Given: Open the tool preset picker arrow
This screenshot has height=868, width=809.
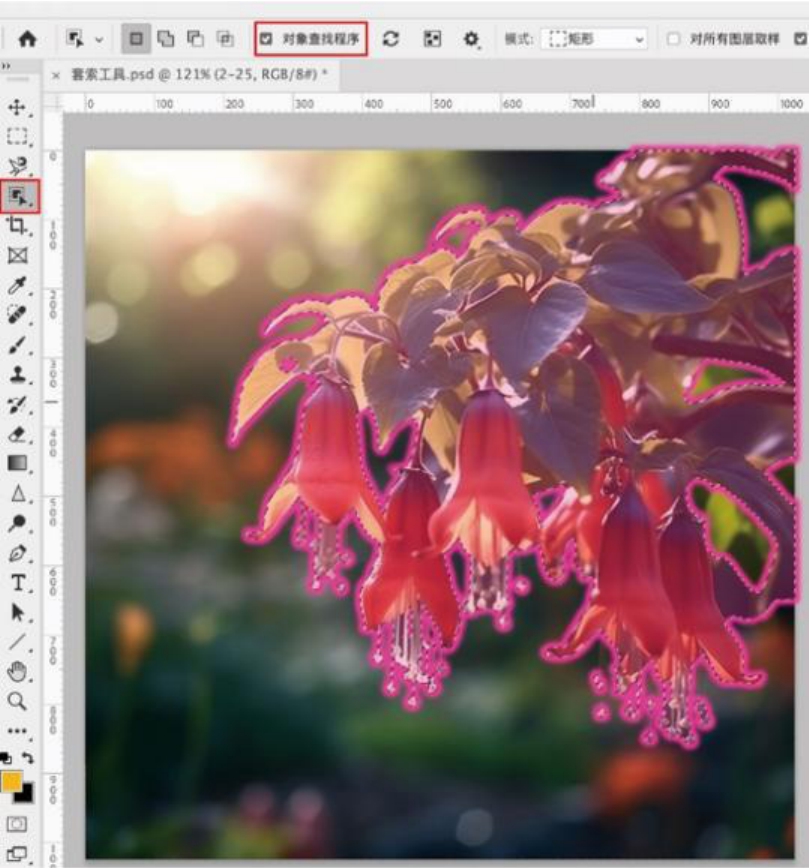Looking at the screenshot, I should click(x=98, y=39).
